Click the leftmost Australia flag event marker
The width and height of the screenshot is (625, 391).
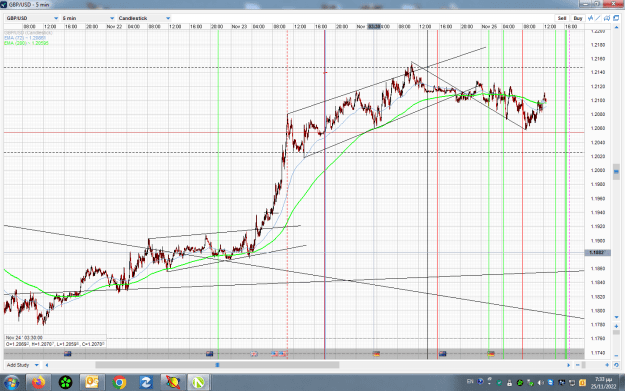68,354
